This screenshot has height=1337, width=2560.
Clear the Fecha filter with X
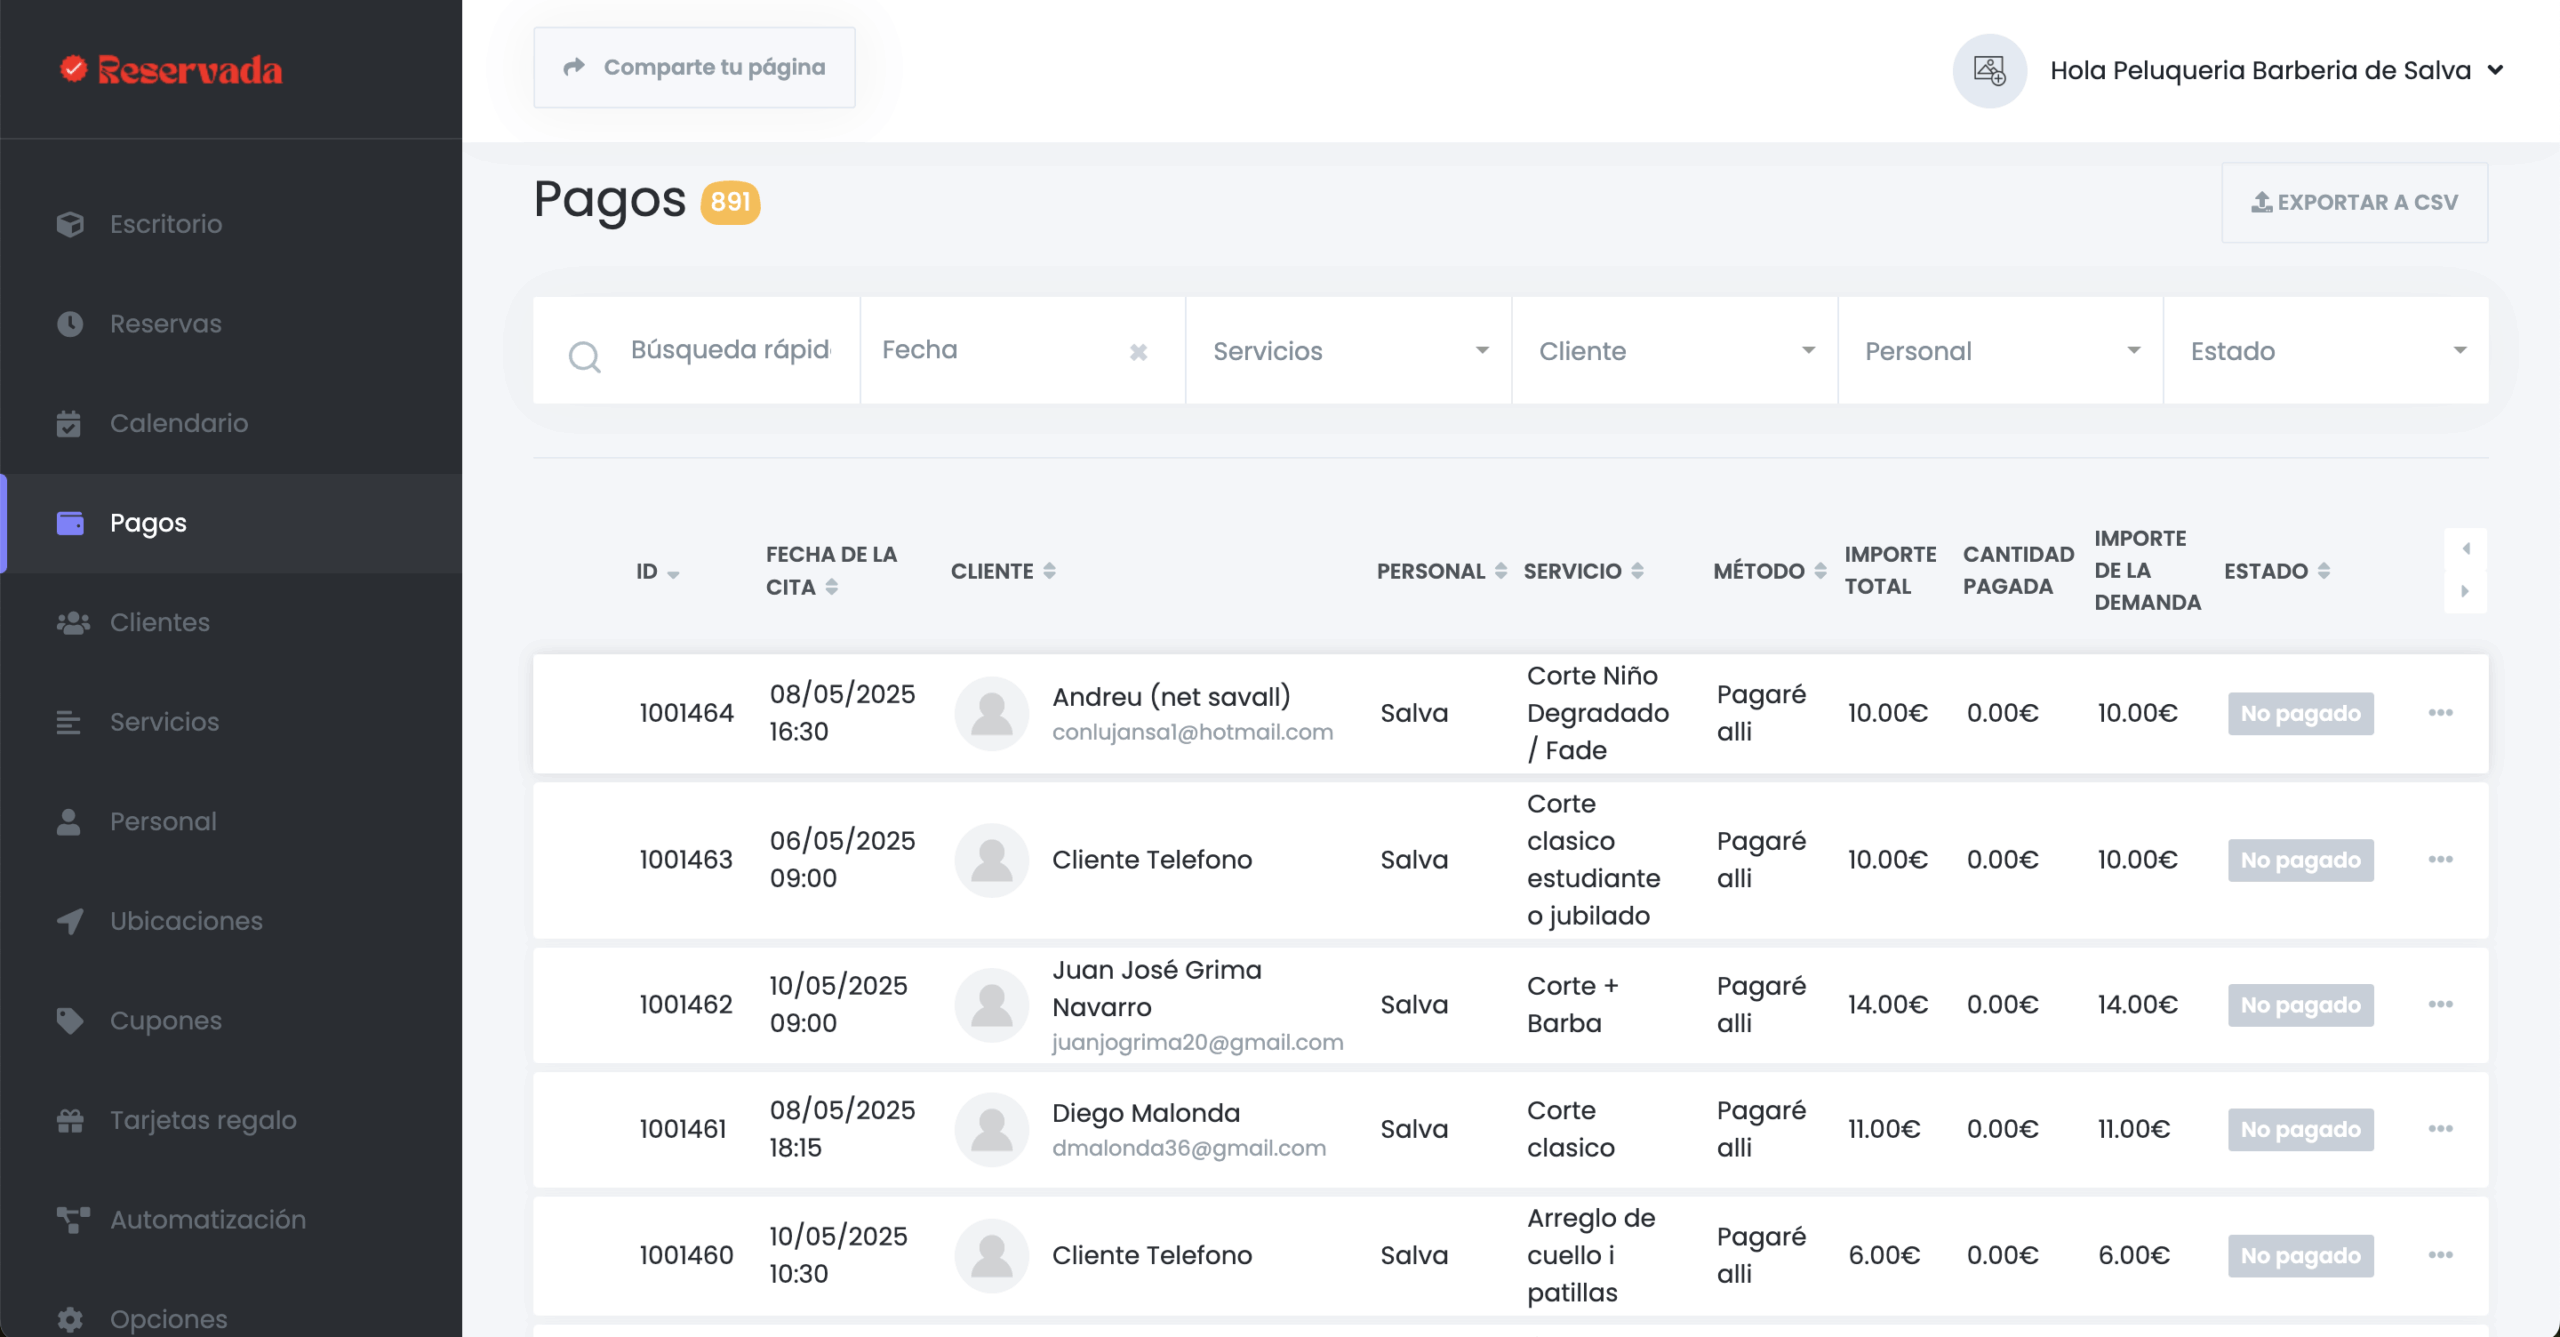tap(1138, 352)
